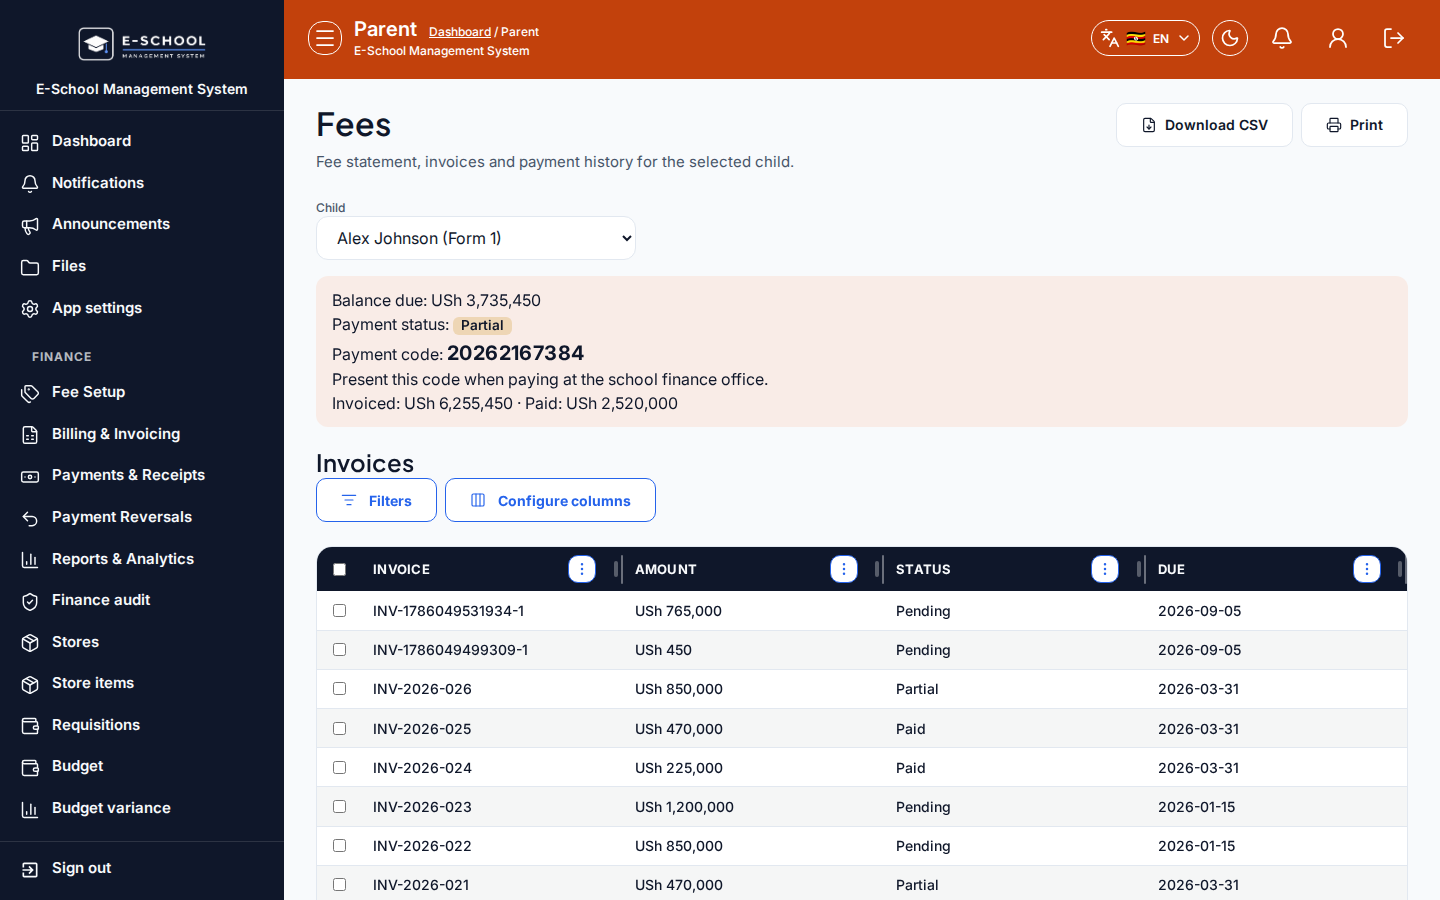This screenshot has width=1440, height=900.
Task: Click the Announcements megaphone icon
Action: tap(30, 225)
